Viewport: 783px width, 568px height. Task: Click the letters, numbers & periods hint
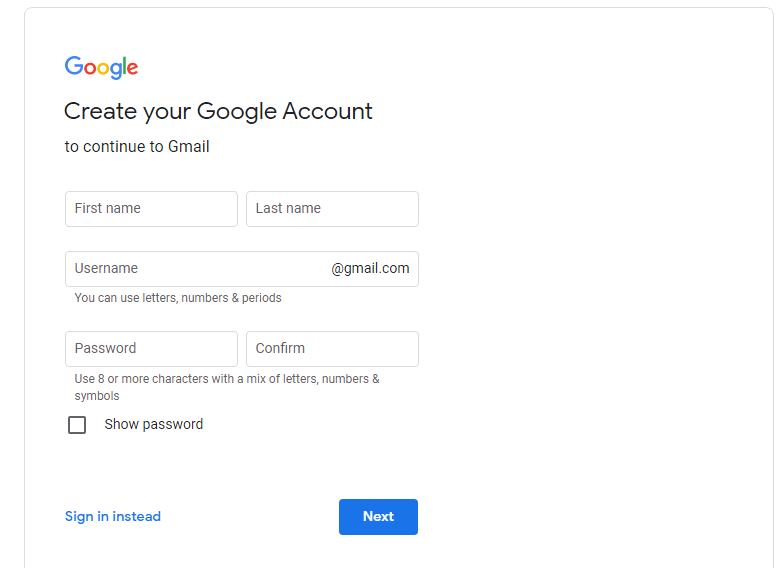178,298
